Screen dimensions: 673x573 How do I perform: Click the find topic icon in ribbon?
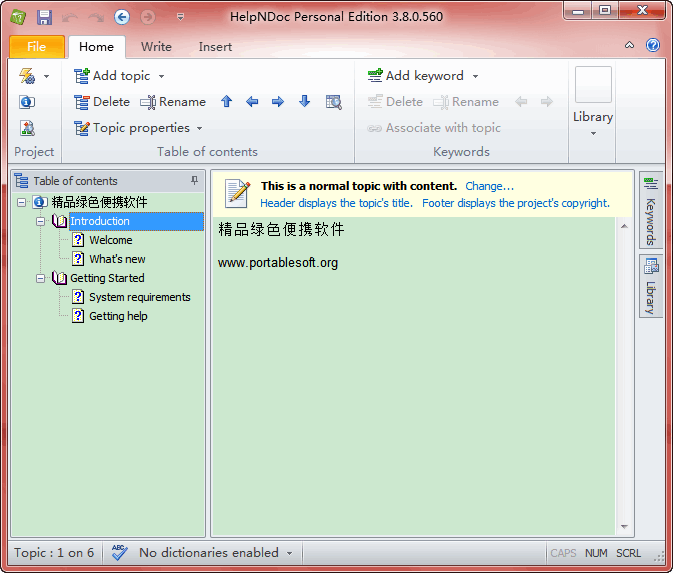pos(334,102)
